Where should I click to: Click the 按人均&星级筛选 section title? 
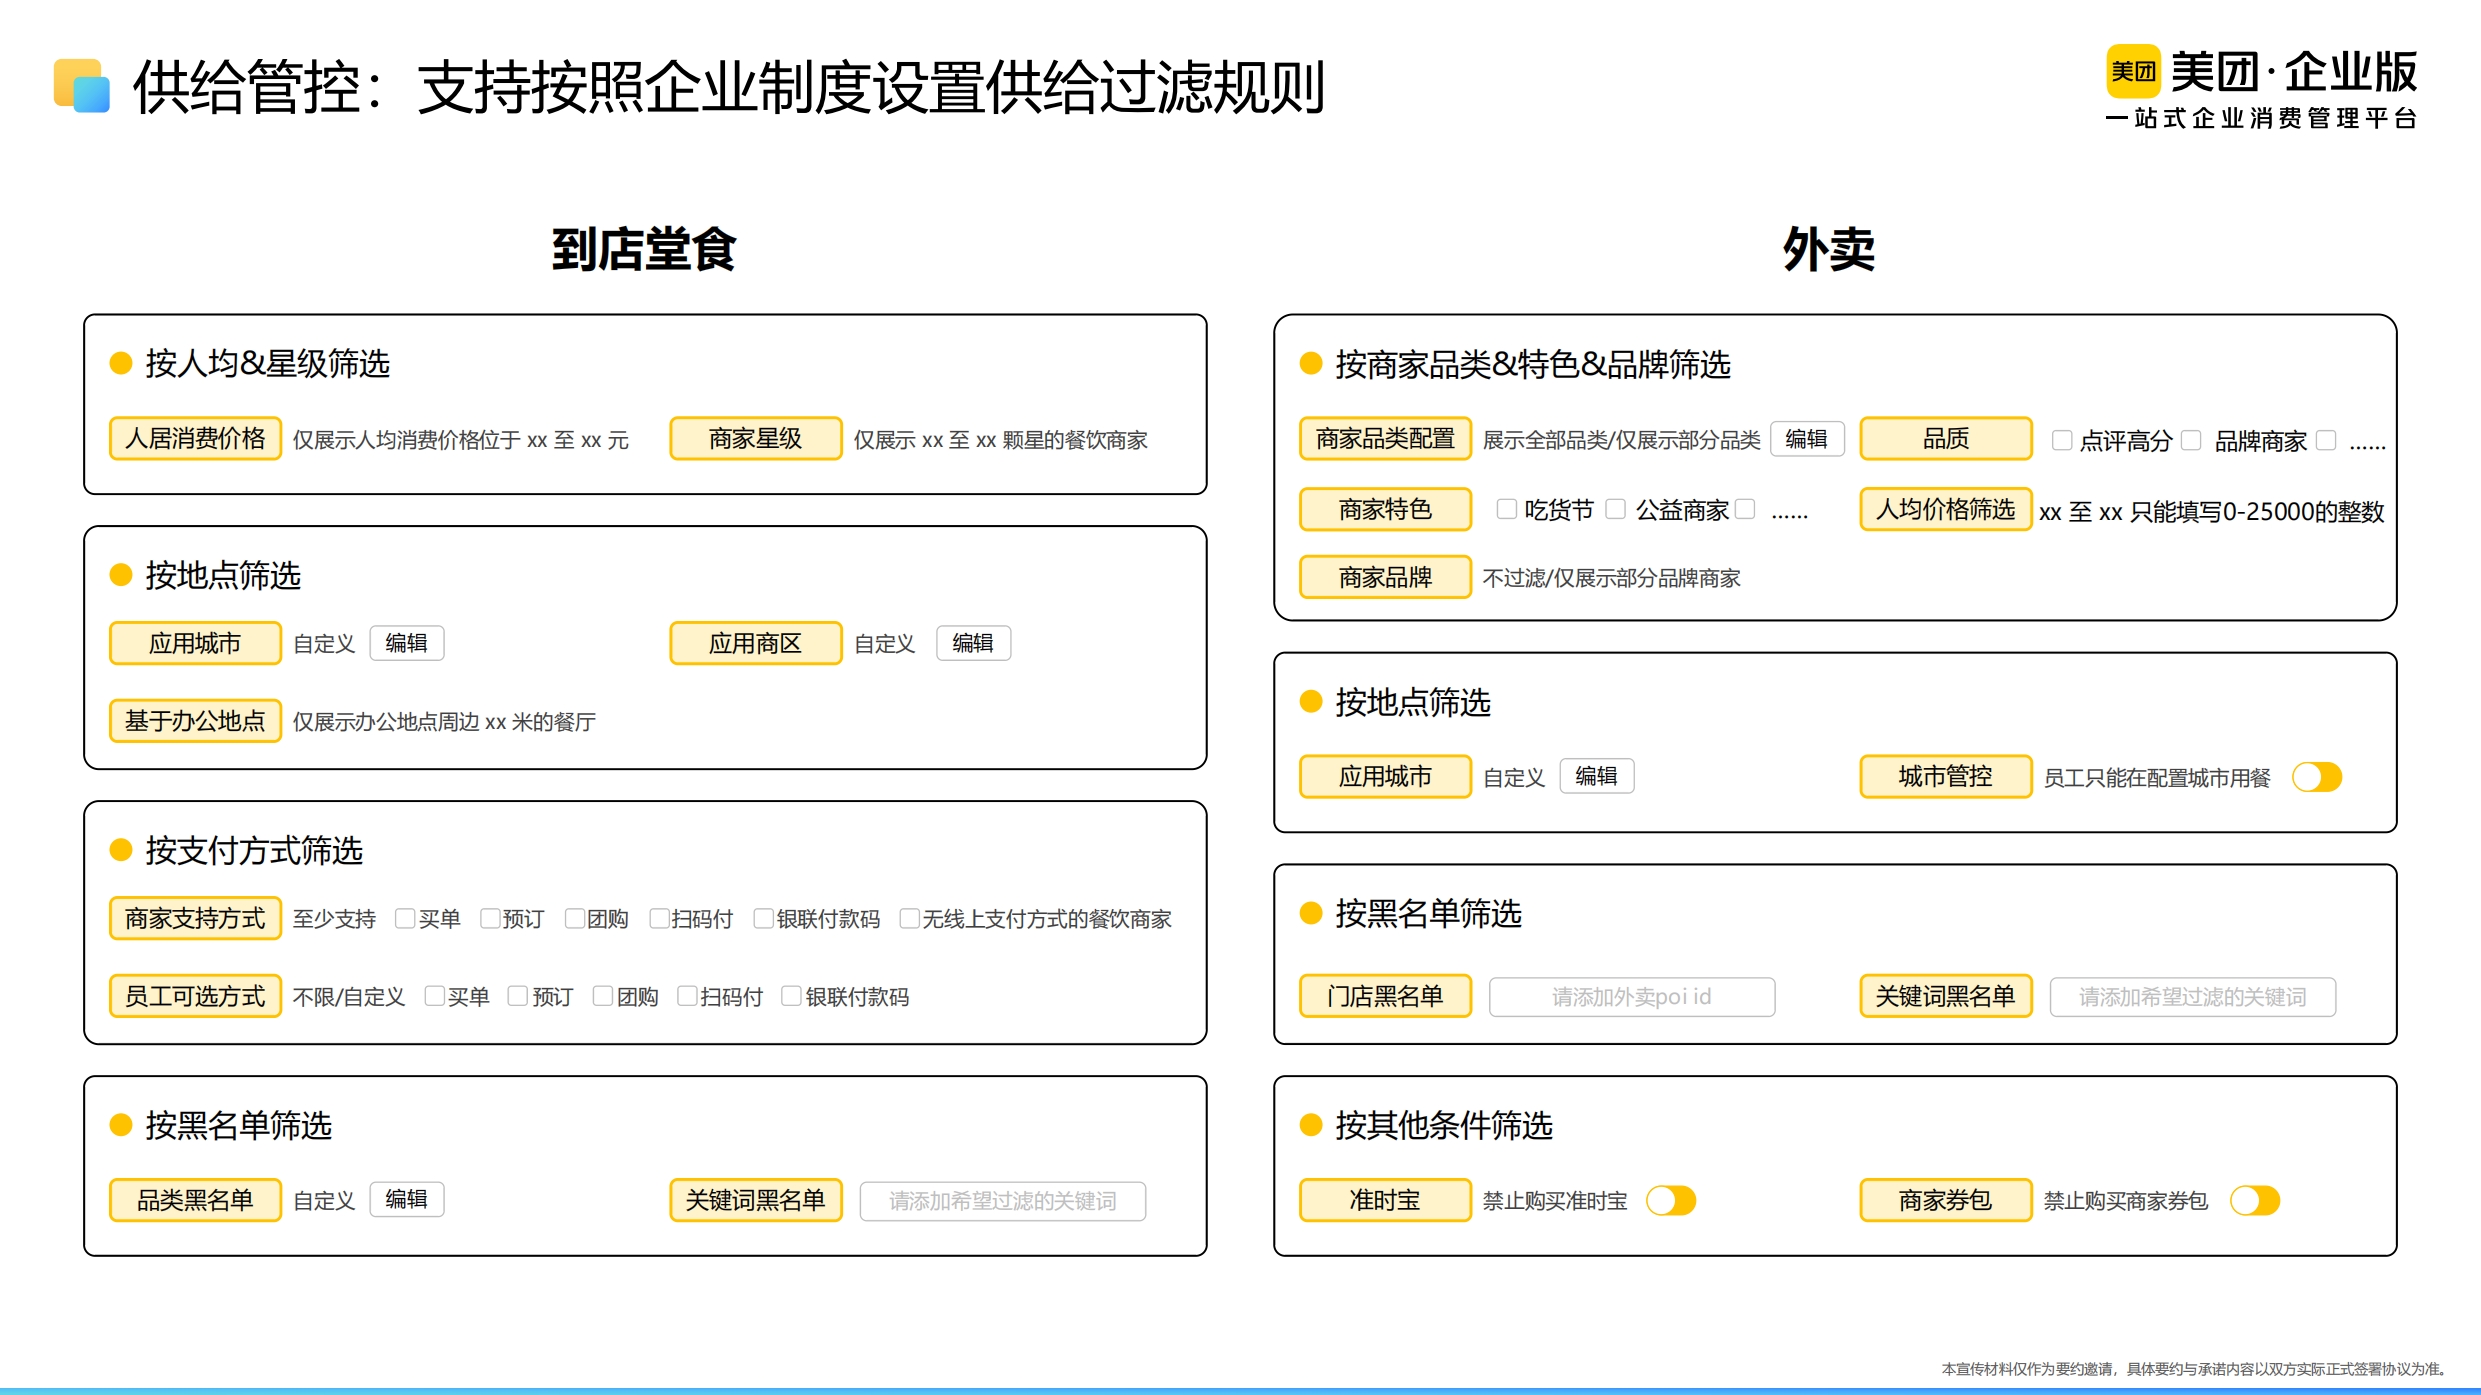(267, 363)
